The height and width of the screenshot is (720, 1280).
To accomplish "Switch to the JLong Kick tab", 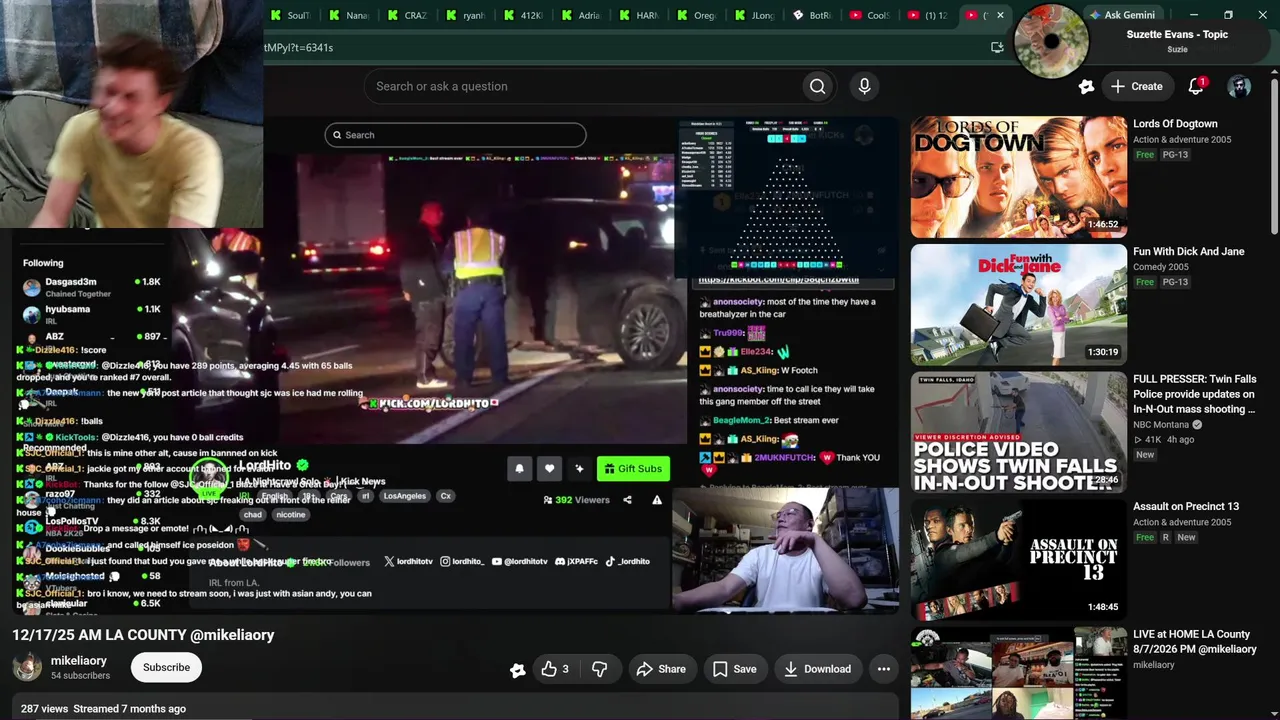I will (x=755, y=15).
